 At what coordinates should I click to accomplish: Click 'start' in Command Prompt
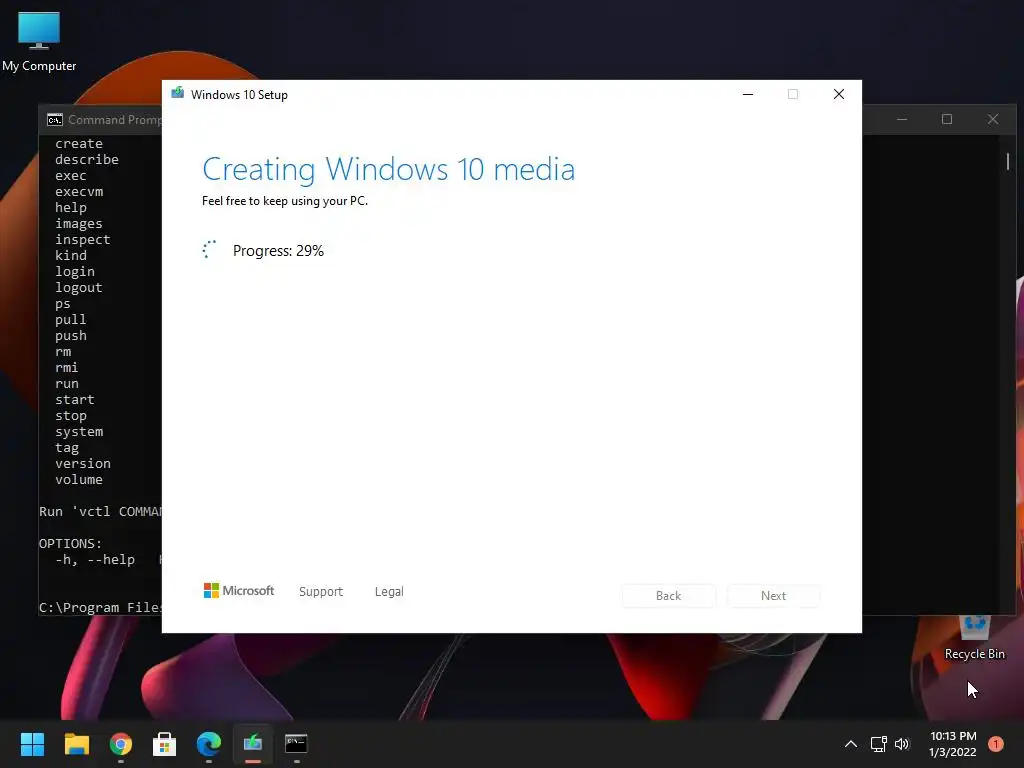(x=74, y=400)
